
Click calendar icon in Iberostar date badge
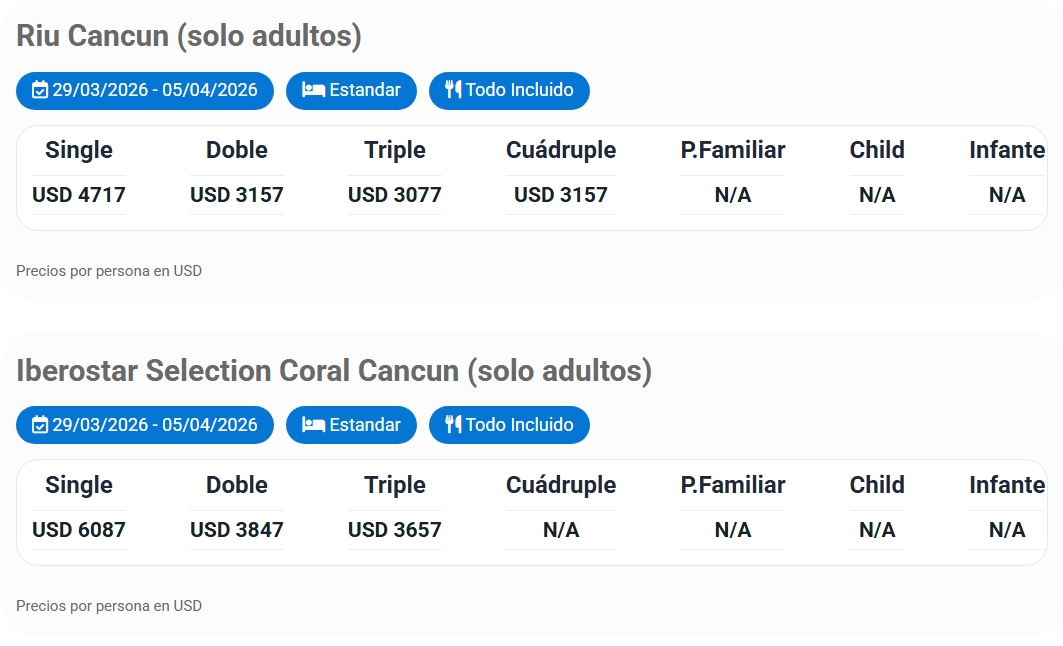tap(40, 425)
